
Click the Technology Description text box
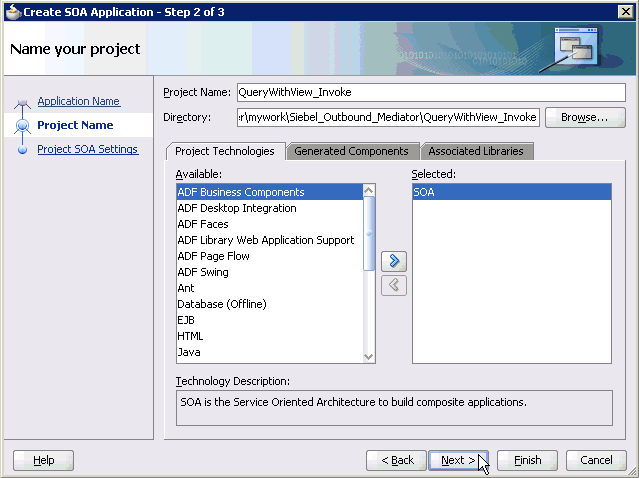click(x=394, y=408)
